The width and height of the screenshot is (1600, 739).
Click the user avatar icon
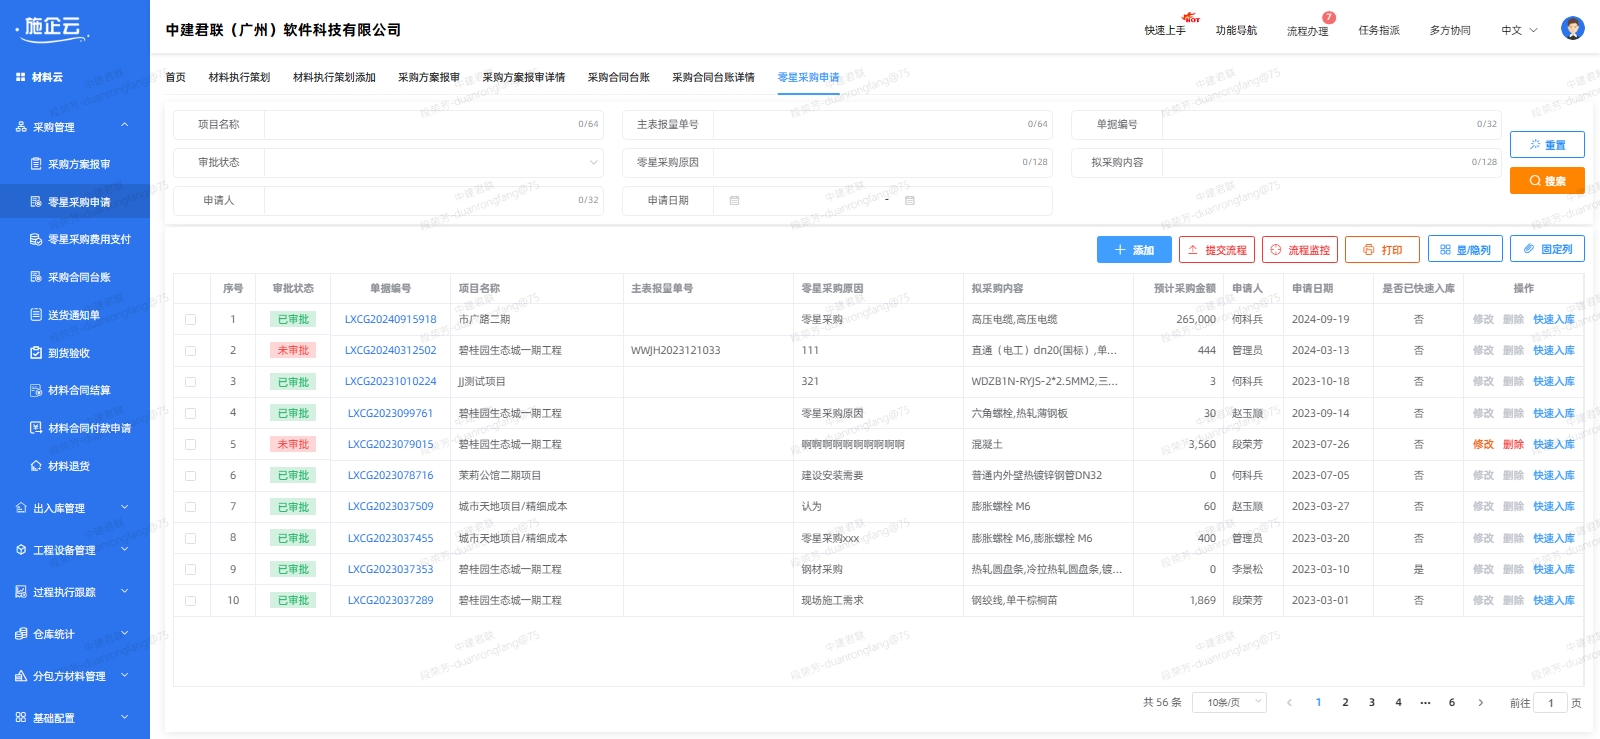coord(1572,29)
